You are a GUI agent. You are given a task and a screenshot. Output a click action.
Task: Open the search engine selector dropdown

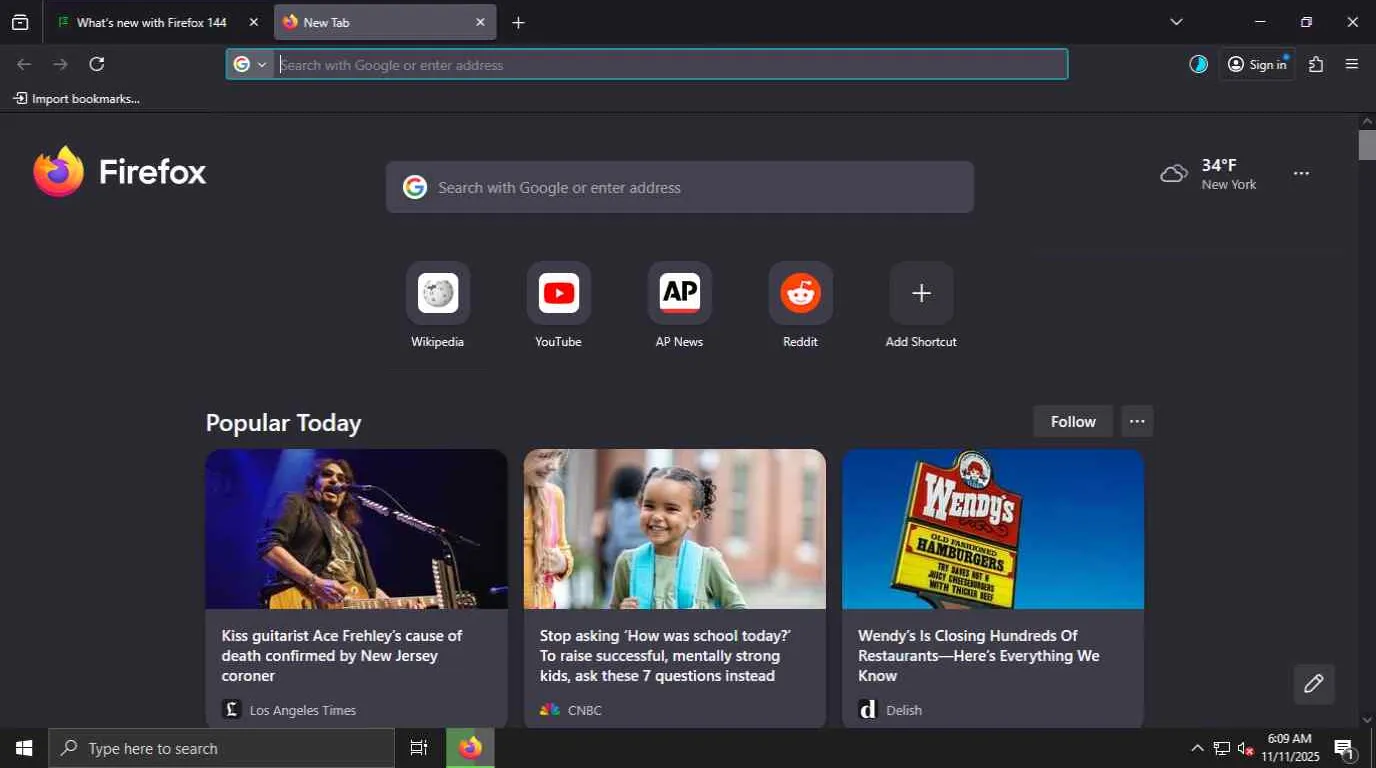(250, 64)
